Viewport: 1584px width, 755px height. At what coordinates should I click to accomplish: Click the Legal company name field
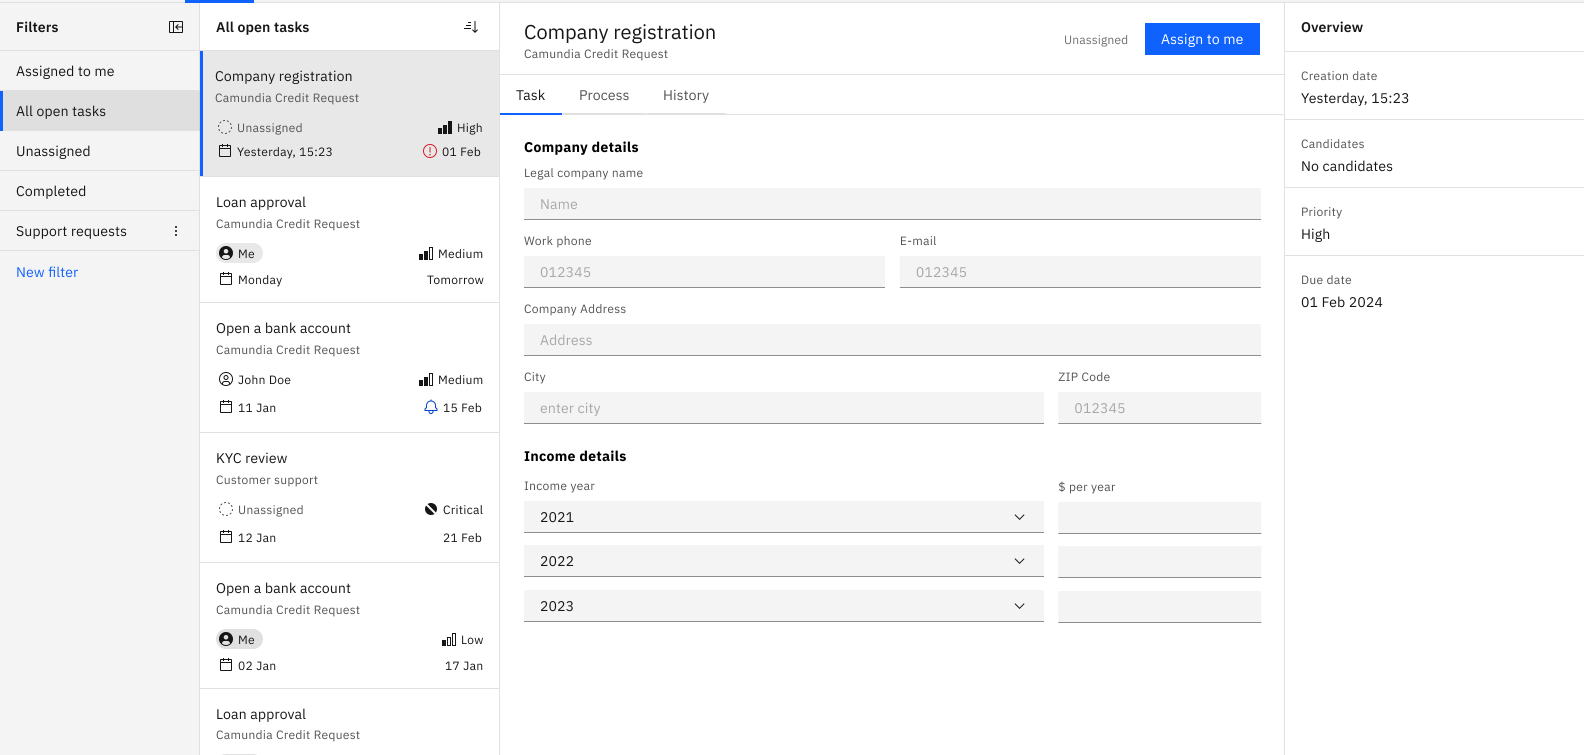[x=892, y=204]
